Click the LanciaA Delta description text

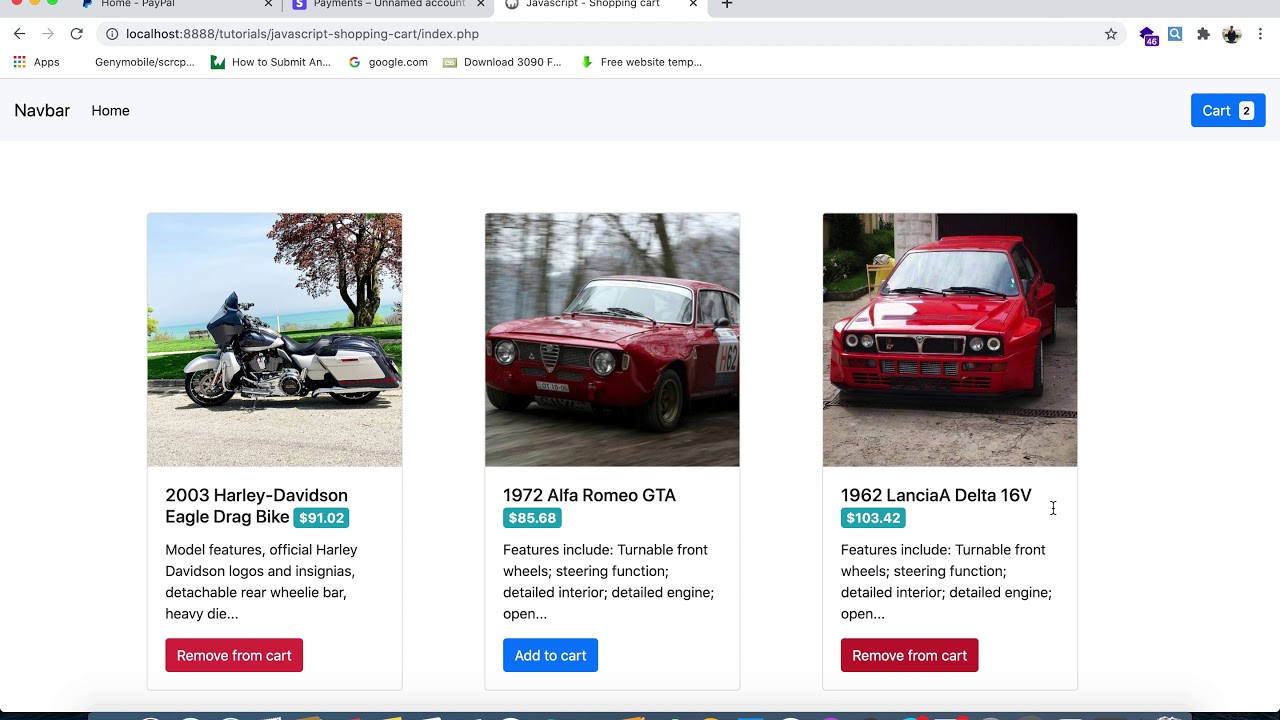coord(946,581)
